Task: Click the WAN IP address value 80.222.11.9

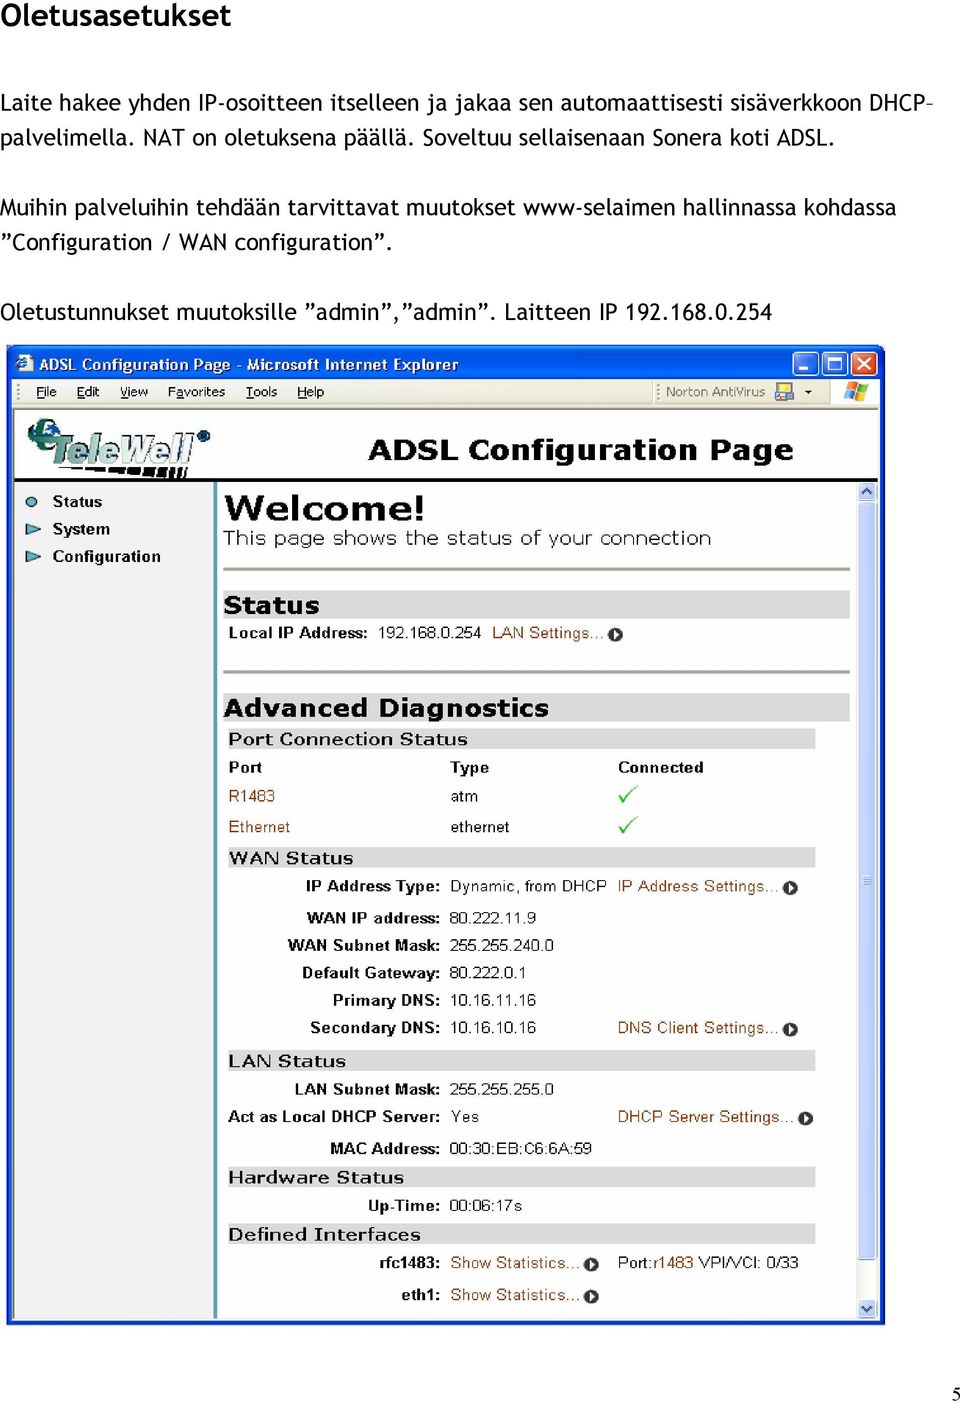Action: 493,918
